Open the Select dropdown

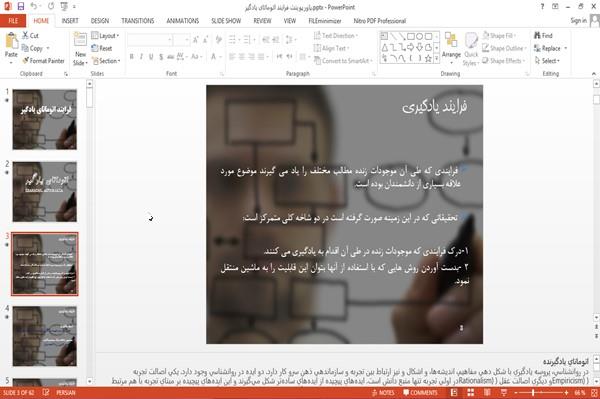[547, 61]
